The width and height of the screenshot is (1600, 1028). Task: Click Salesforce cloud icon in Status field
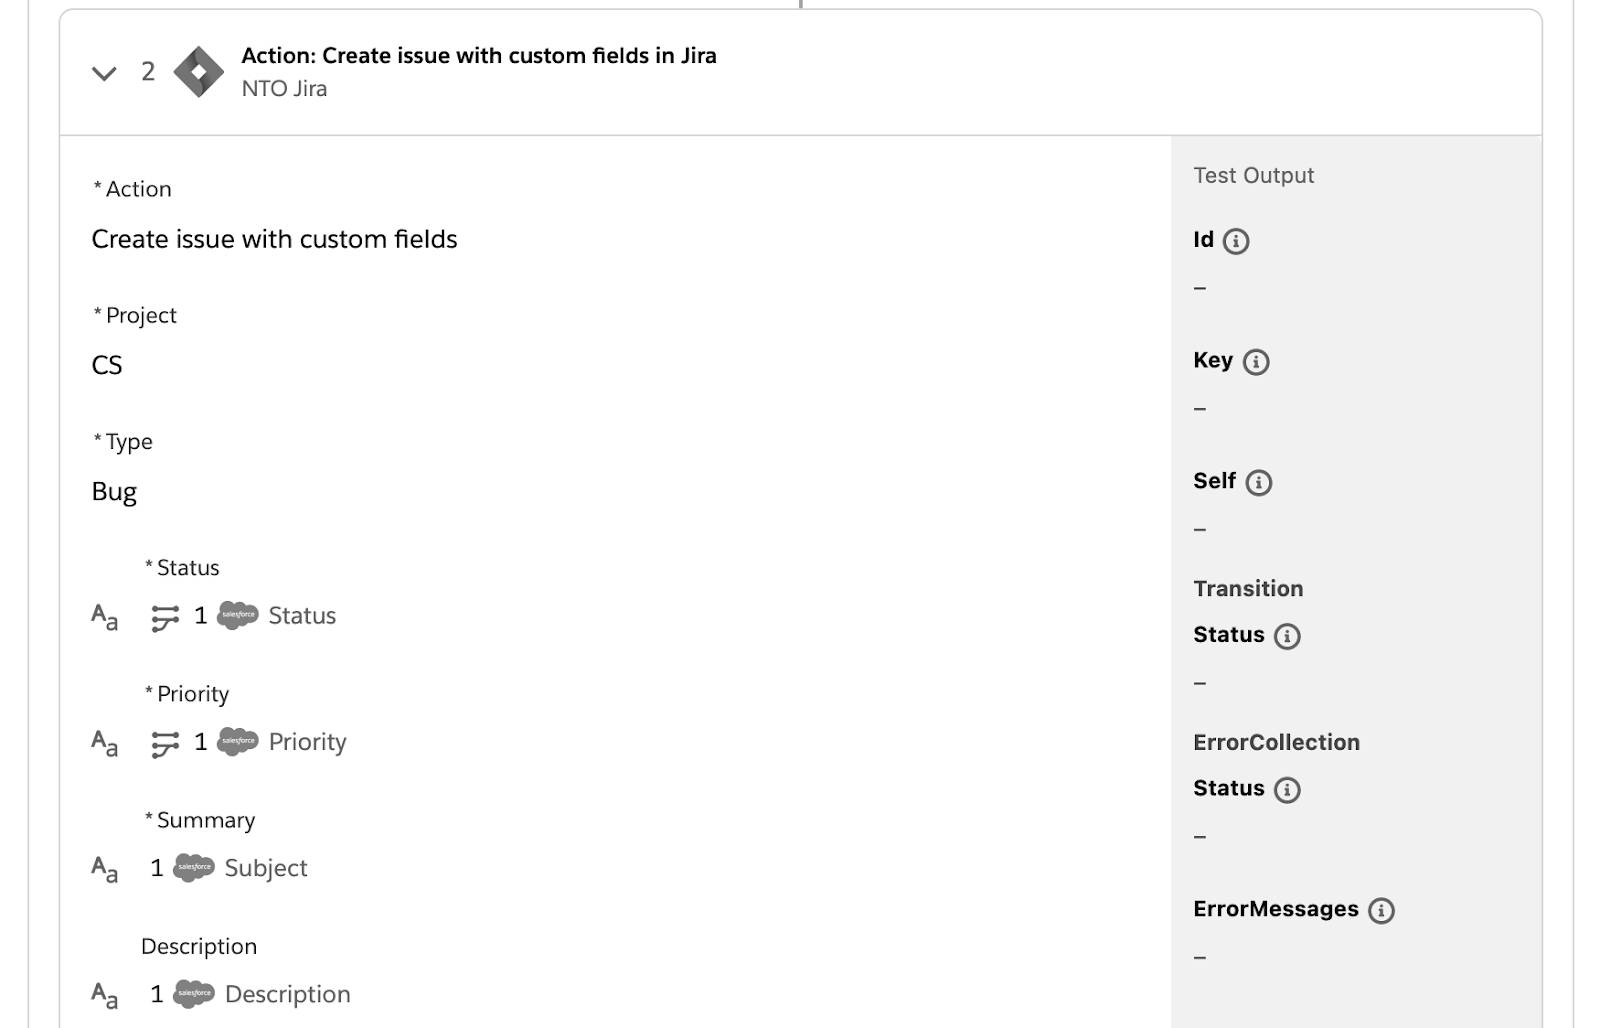coord(238,615)
